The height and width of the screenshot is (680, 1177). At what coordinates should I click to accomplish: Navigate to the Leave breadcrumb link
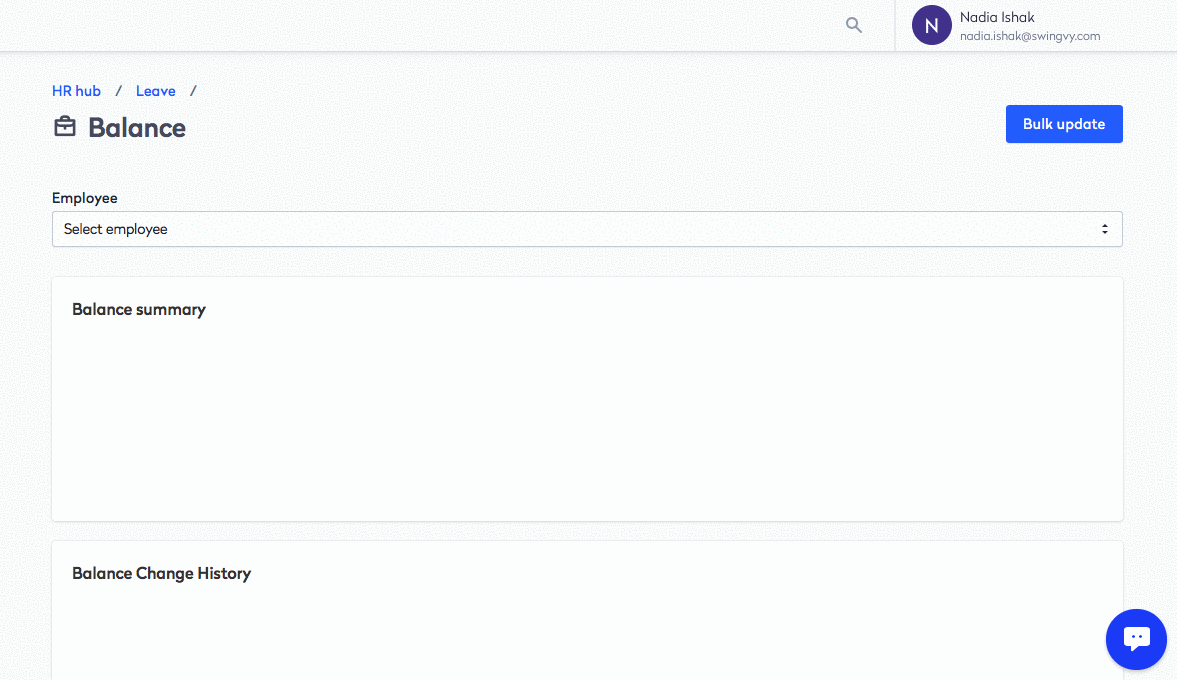(155, 91)
